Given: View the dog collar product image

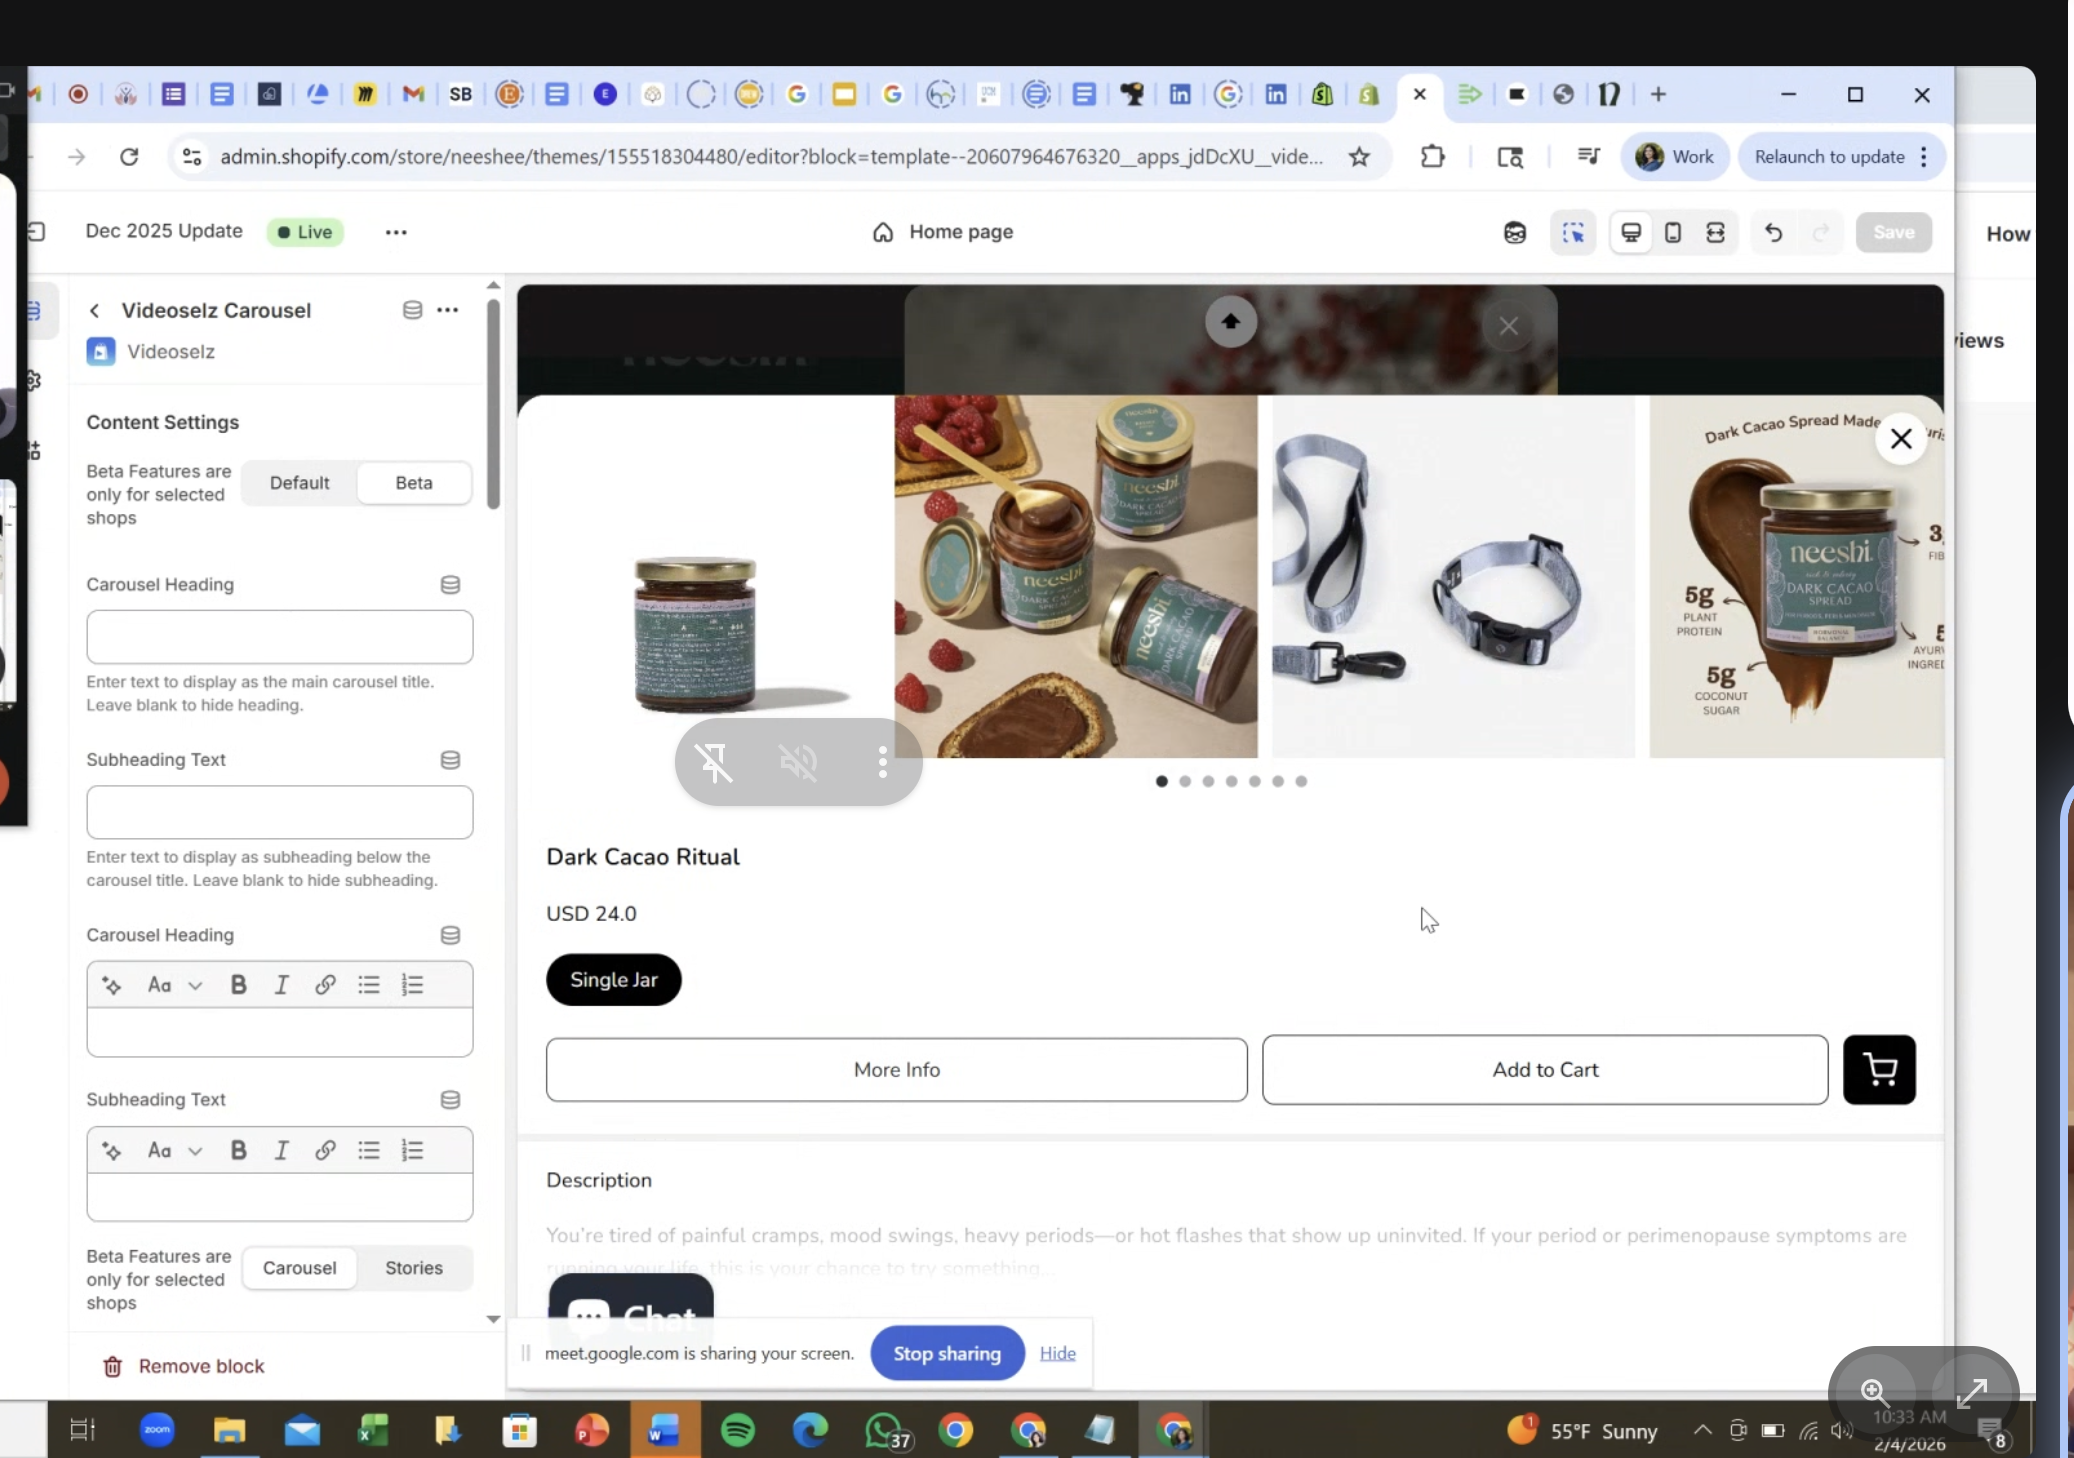Looking at the screenshot, I should pos(1453,576).
